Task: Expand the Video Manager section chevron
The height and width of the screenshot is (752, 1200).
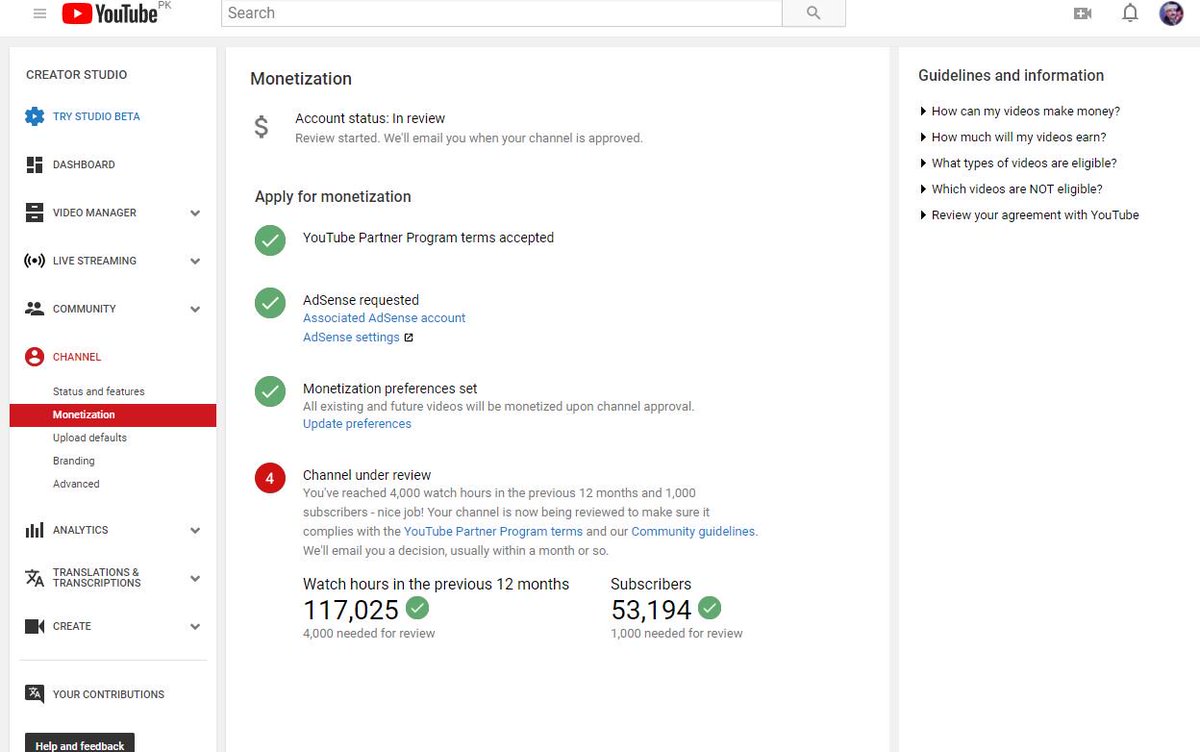Action: 195,213
